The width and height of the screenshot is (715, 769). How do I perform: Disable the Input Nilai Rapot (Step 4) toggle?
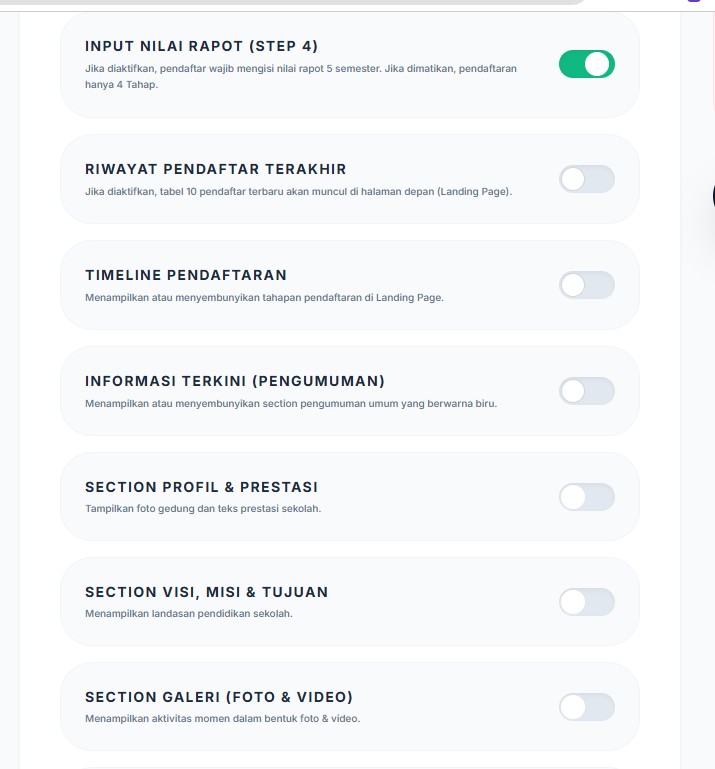[586, 65]
